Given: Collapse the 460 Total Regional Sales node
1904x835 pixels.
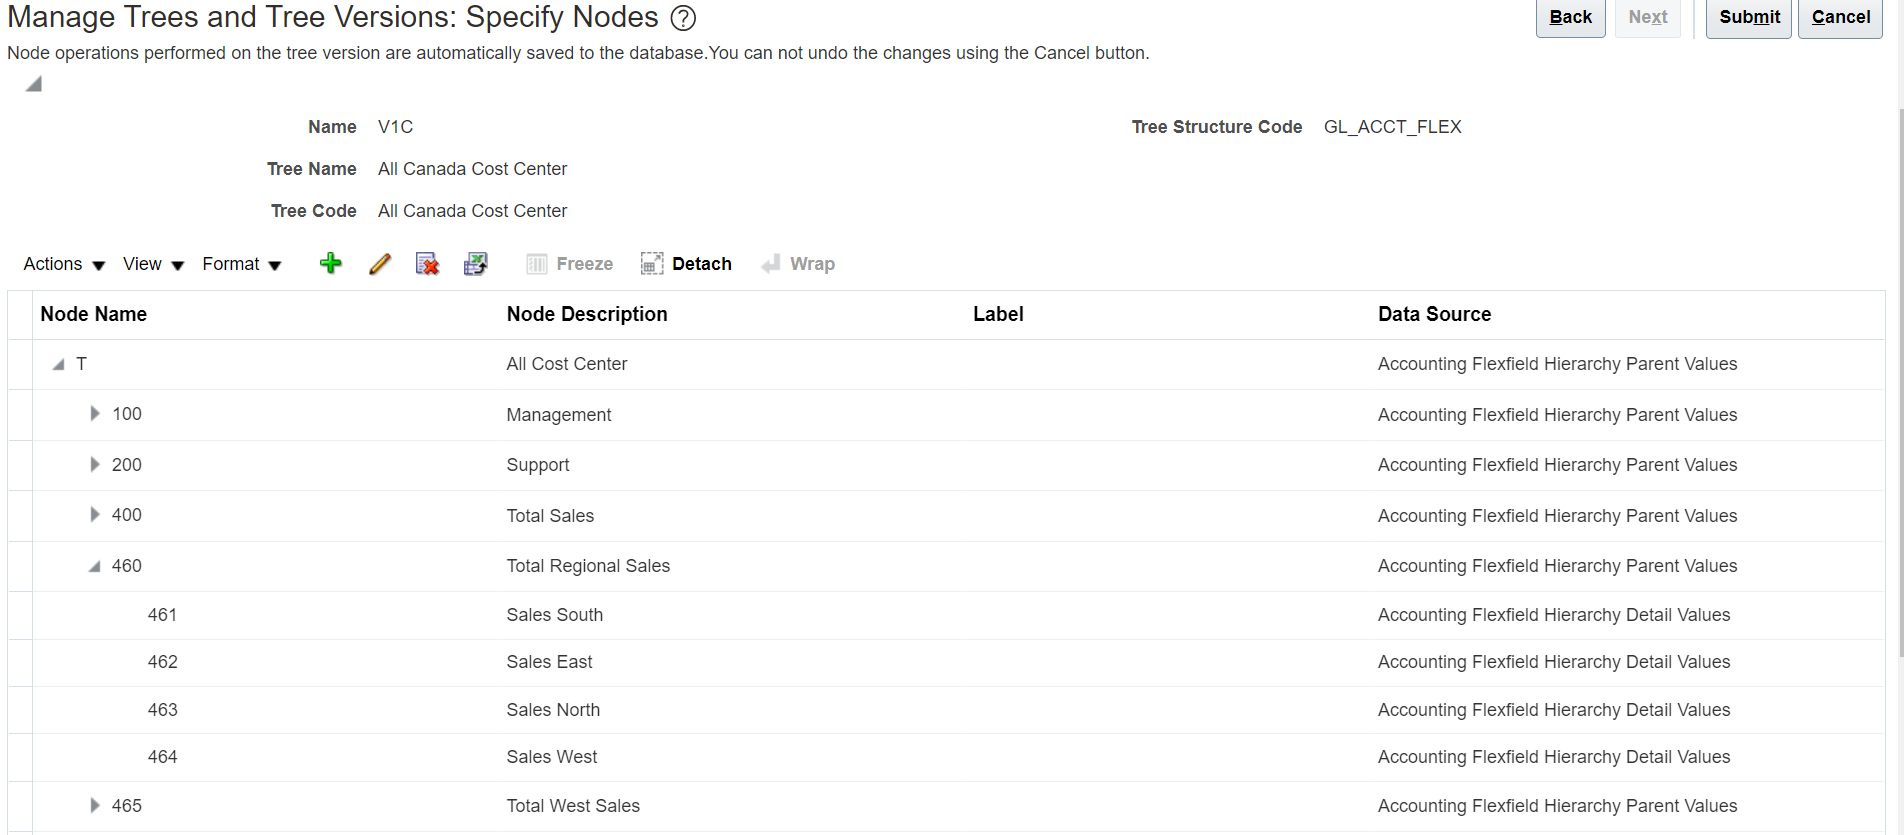Looking at the screenshot, I should (93, 565).
